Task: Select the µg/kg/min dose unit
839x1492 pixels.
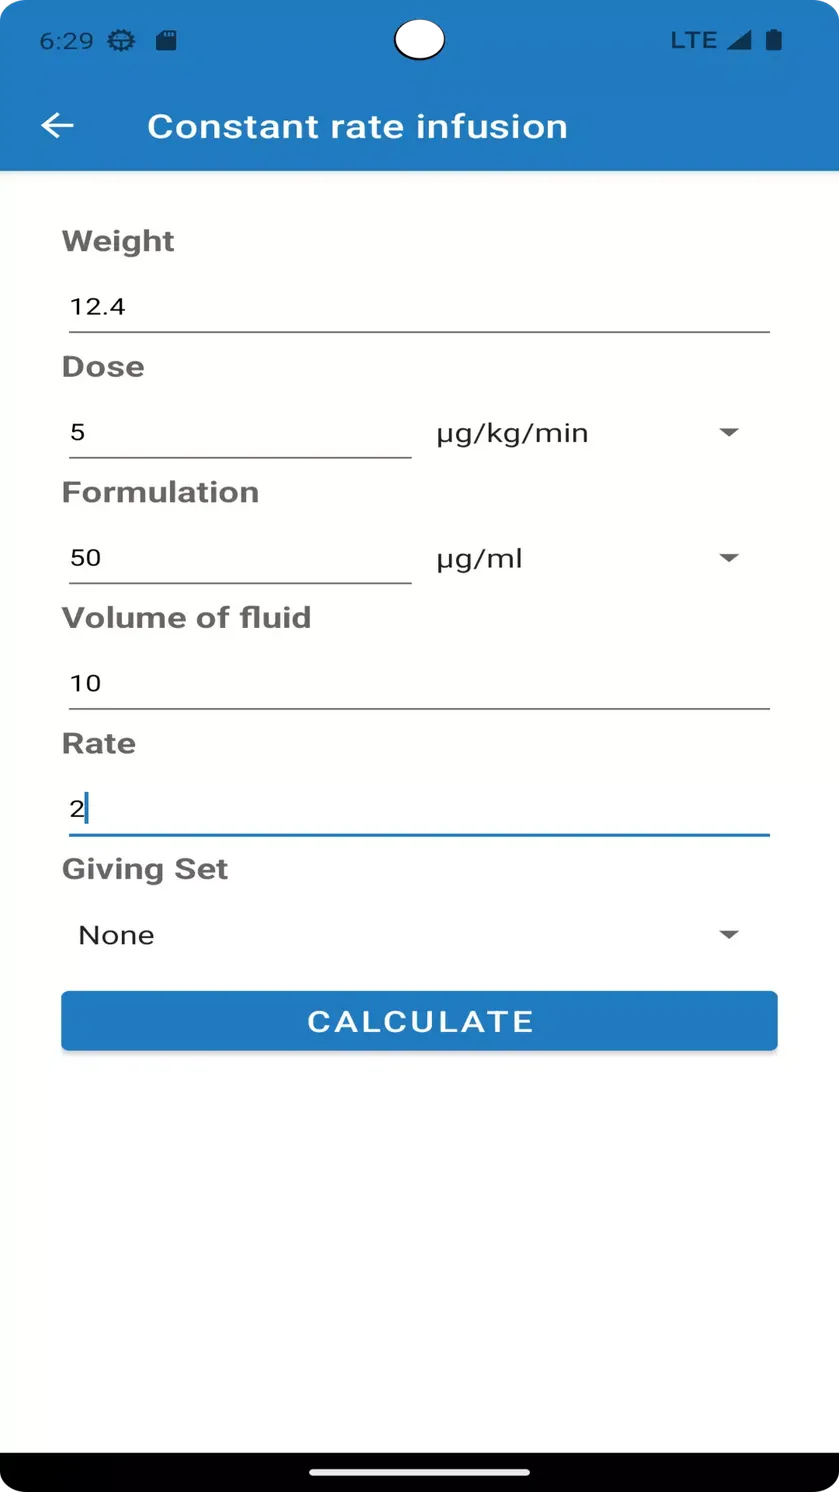Action: pos(512,433)
